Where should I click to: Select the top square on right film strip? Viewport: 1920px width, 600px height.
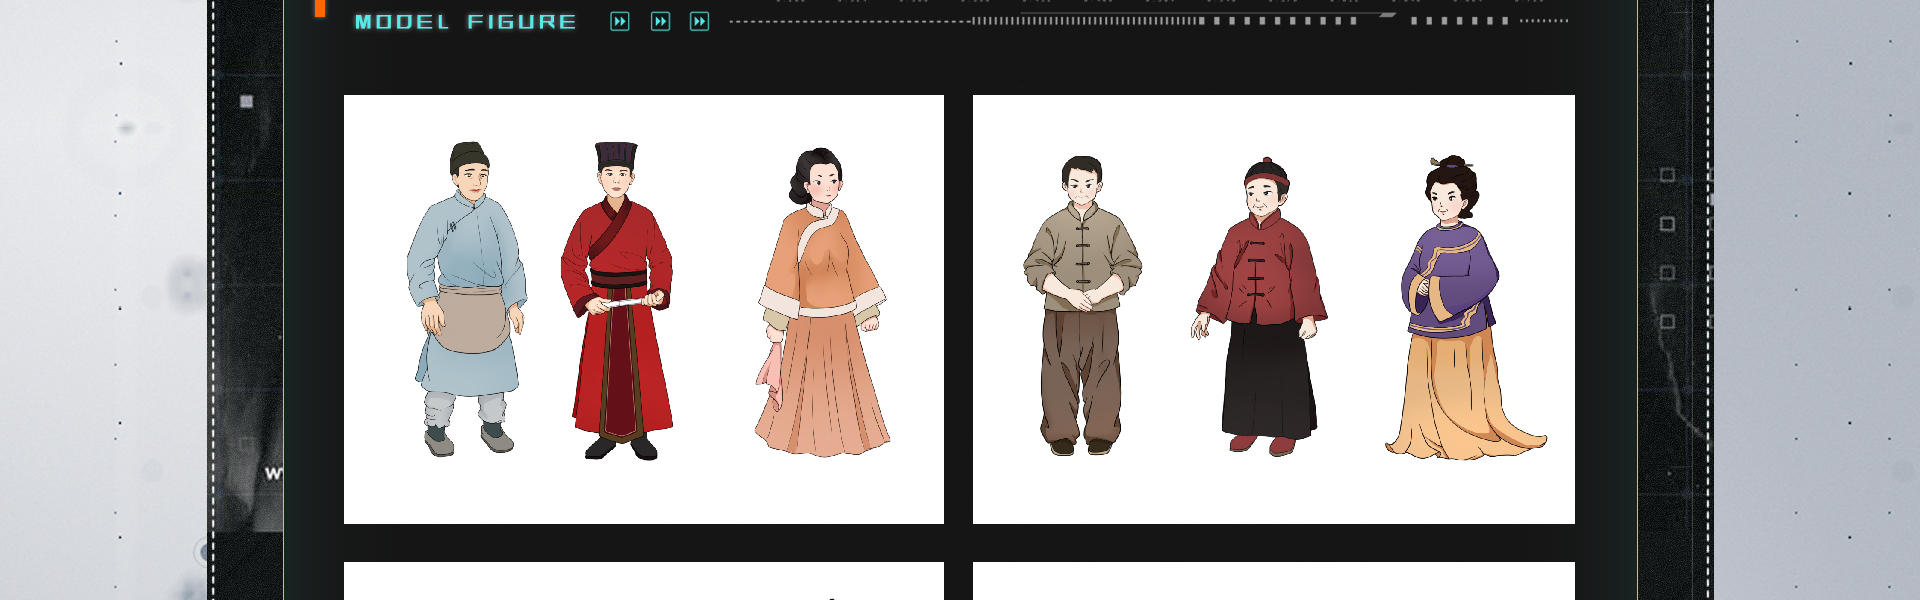tap(1667, 175)
